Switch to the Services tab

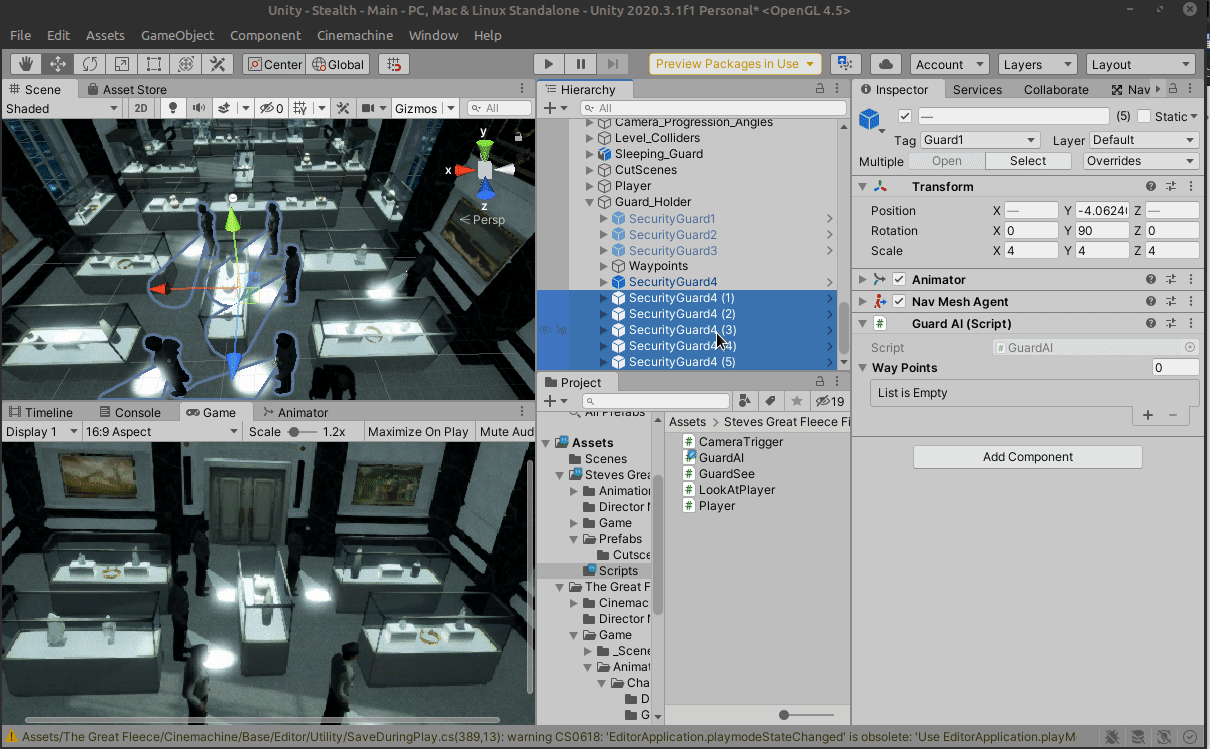[977, 89]
